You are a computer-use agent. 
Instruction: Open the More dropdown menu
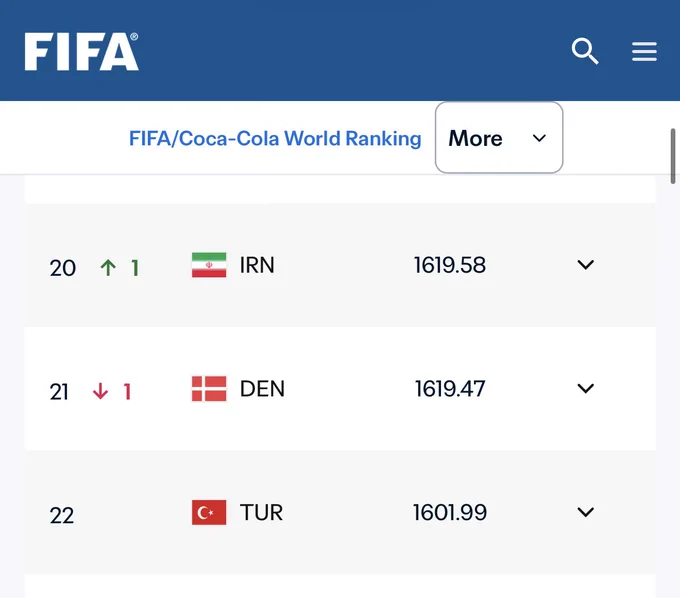pyautogui.click(x=499, y=137)
